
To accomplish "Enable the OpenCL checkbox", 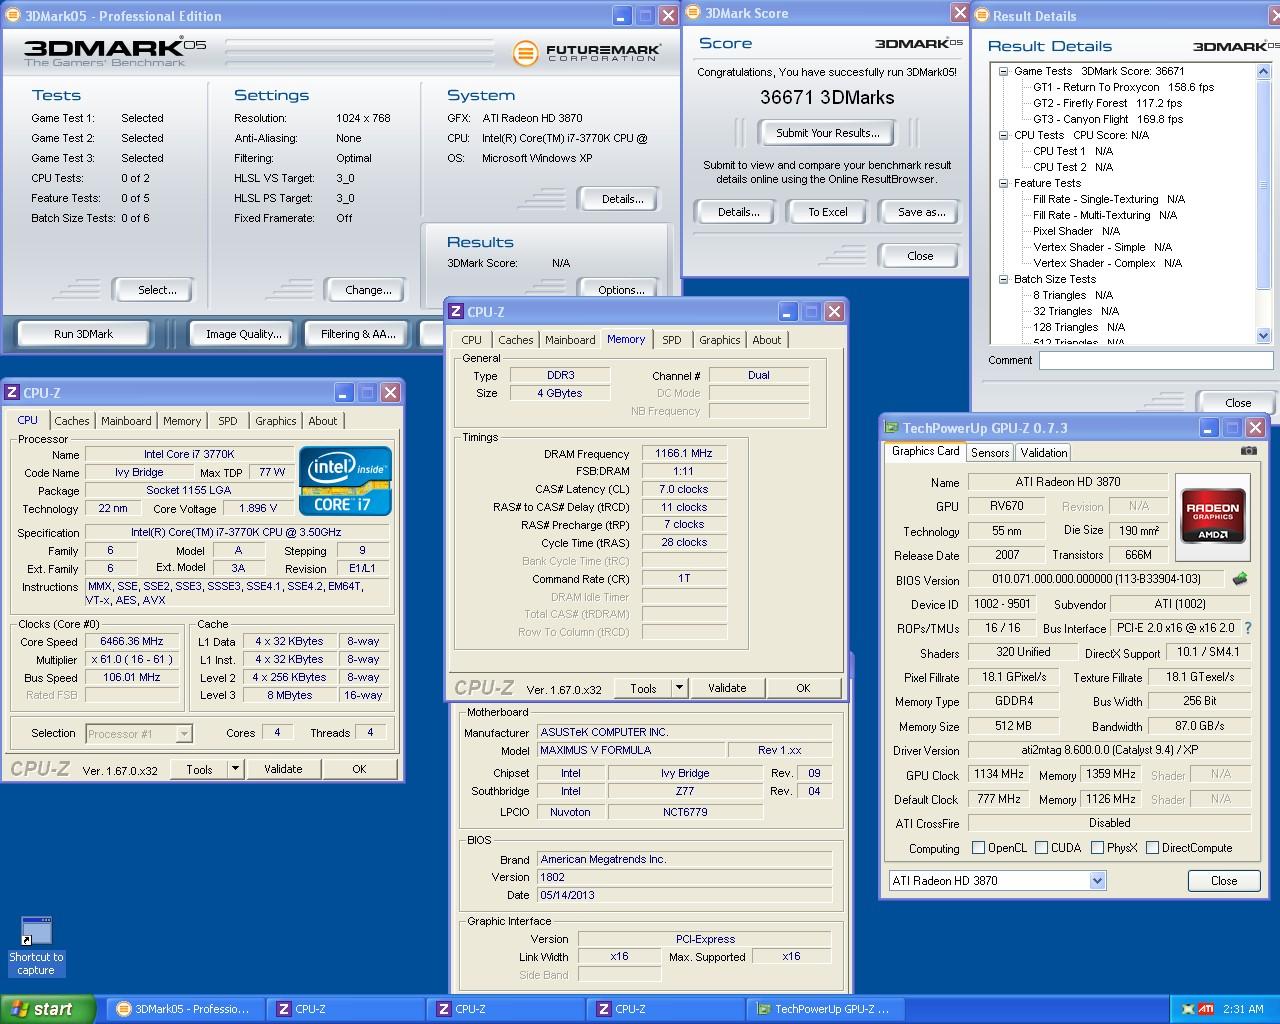I will click(x=978, y=847).
